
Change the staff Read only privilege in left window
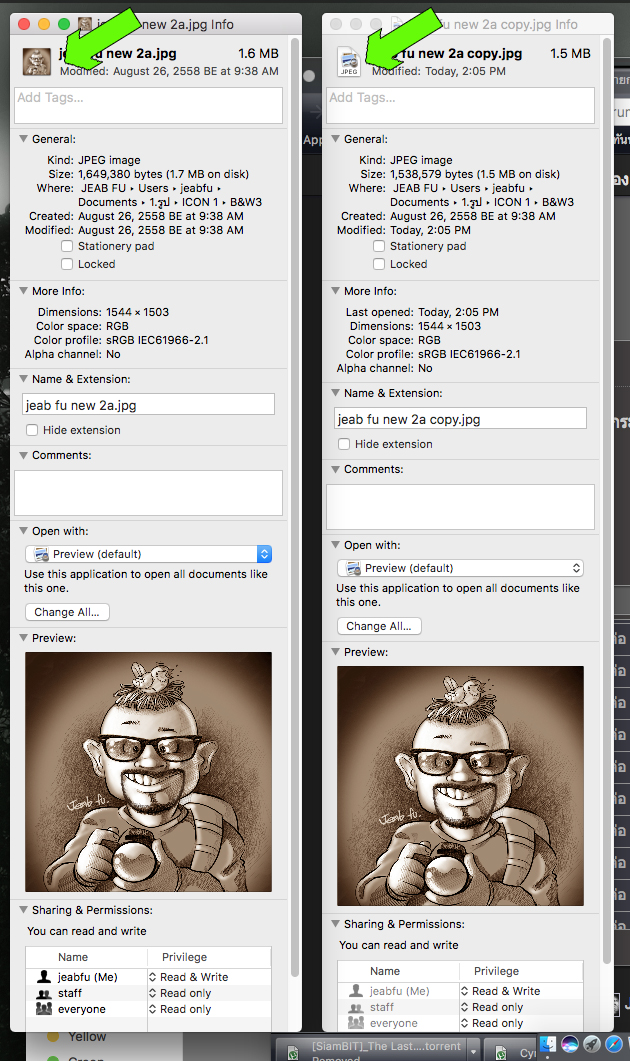click(x=181, y=993)
